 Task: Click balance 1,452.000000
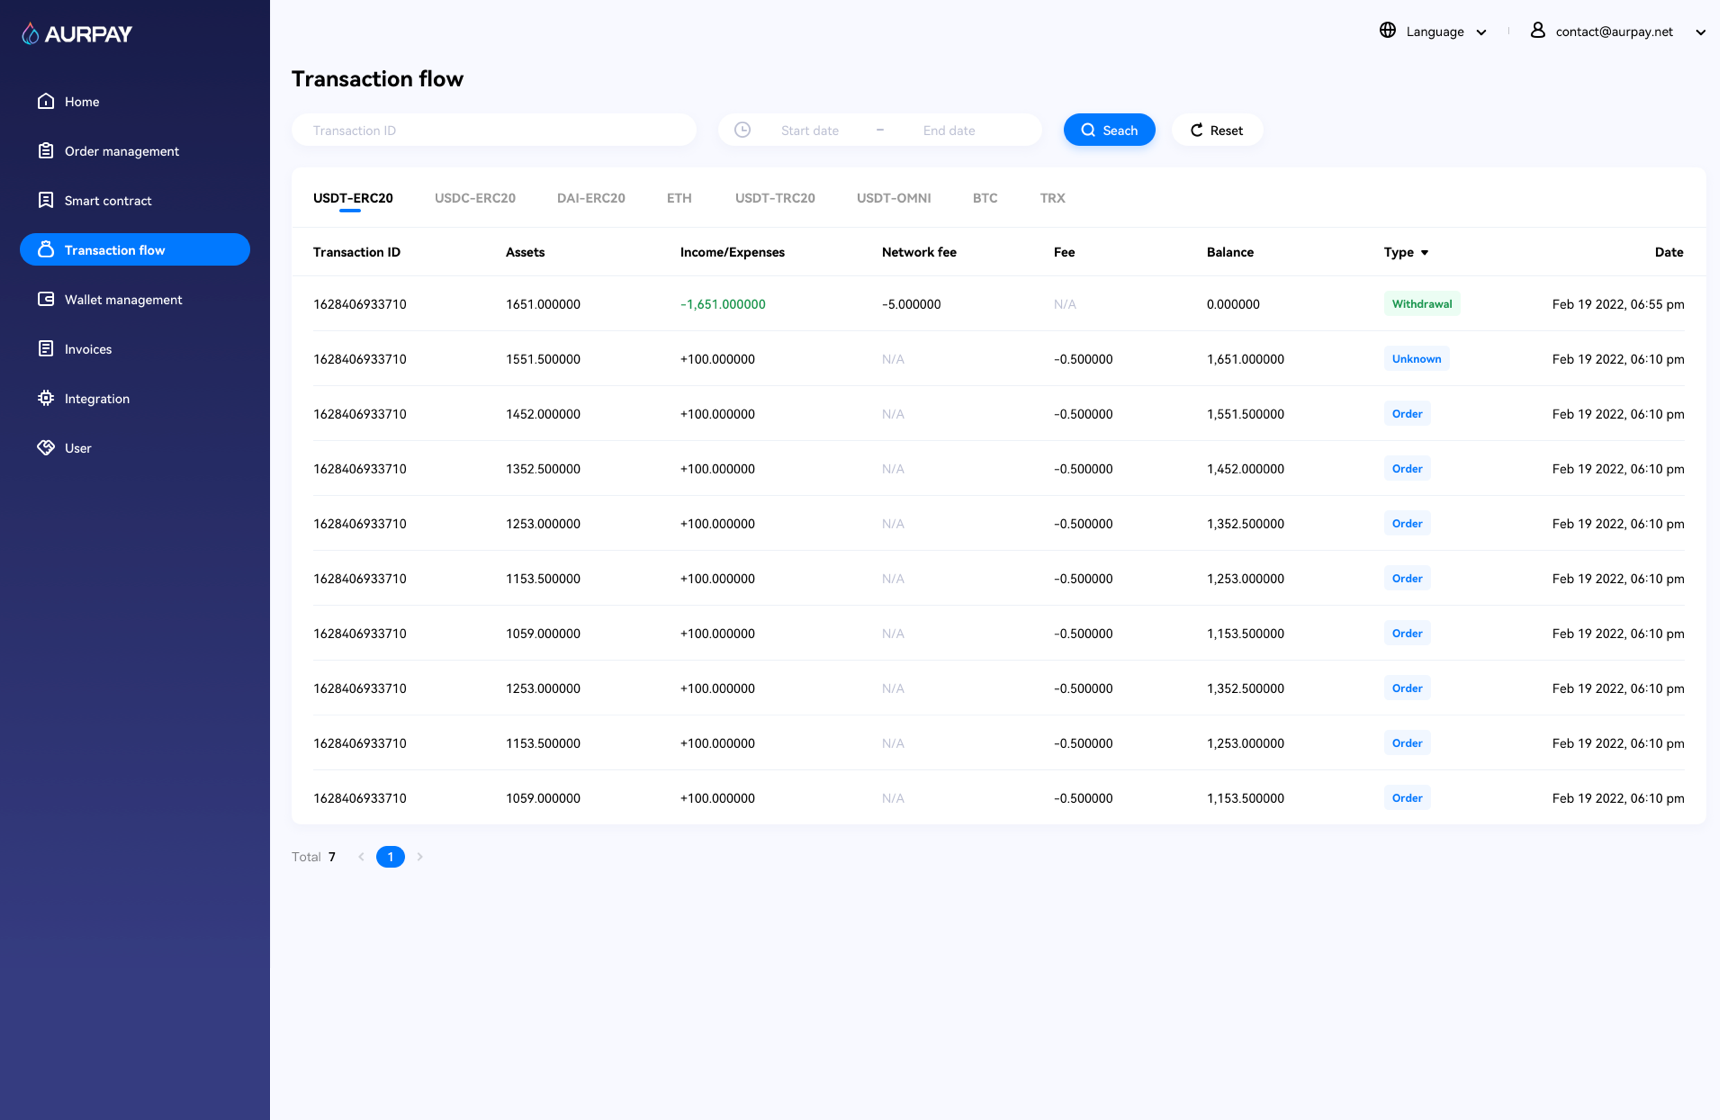tap(1245, 469)
